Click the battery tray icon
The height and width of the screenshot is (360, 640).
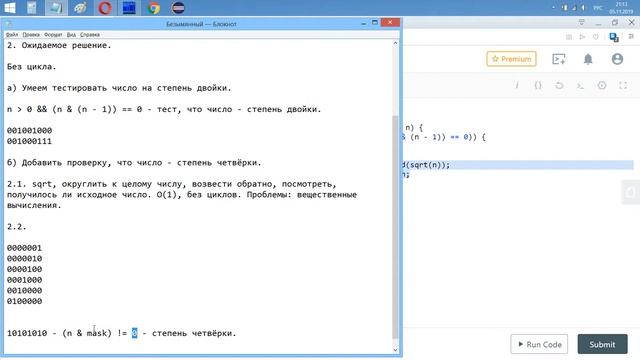tap(565, 8)
